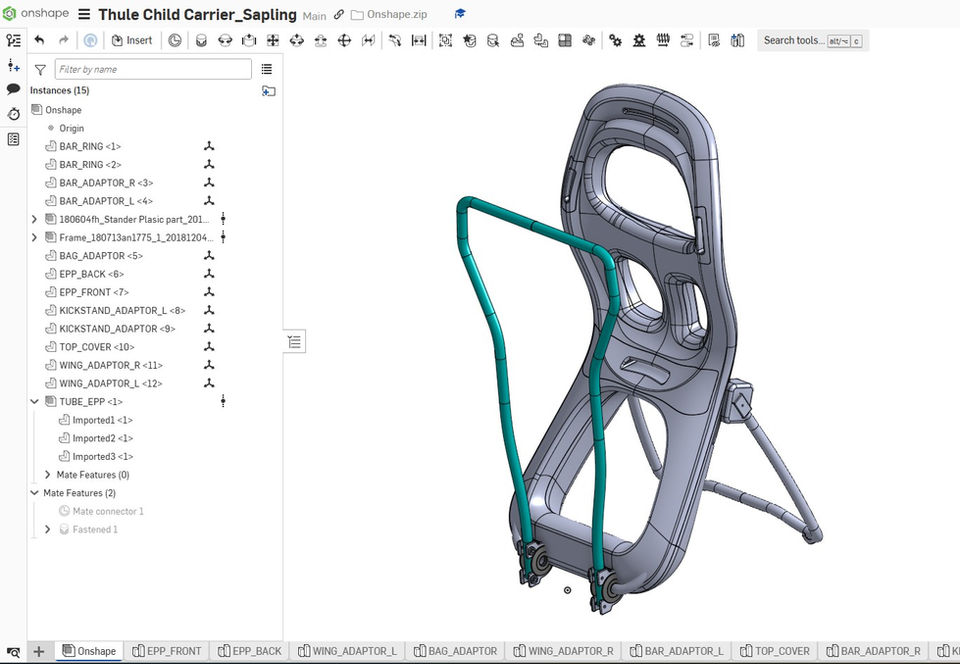Toggle the list view icon beside filter box
Screen dimensions: 960x664
pyautogui.click(x=266, y=69)
